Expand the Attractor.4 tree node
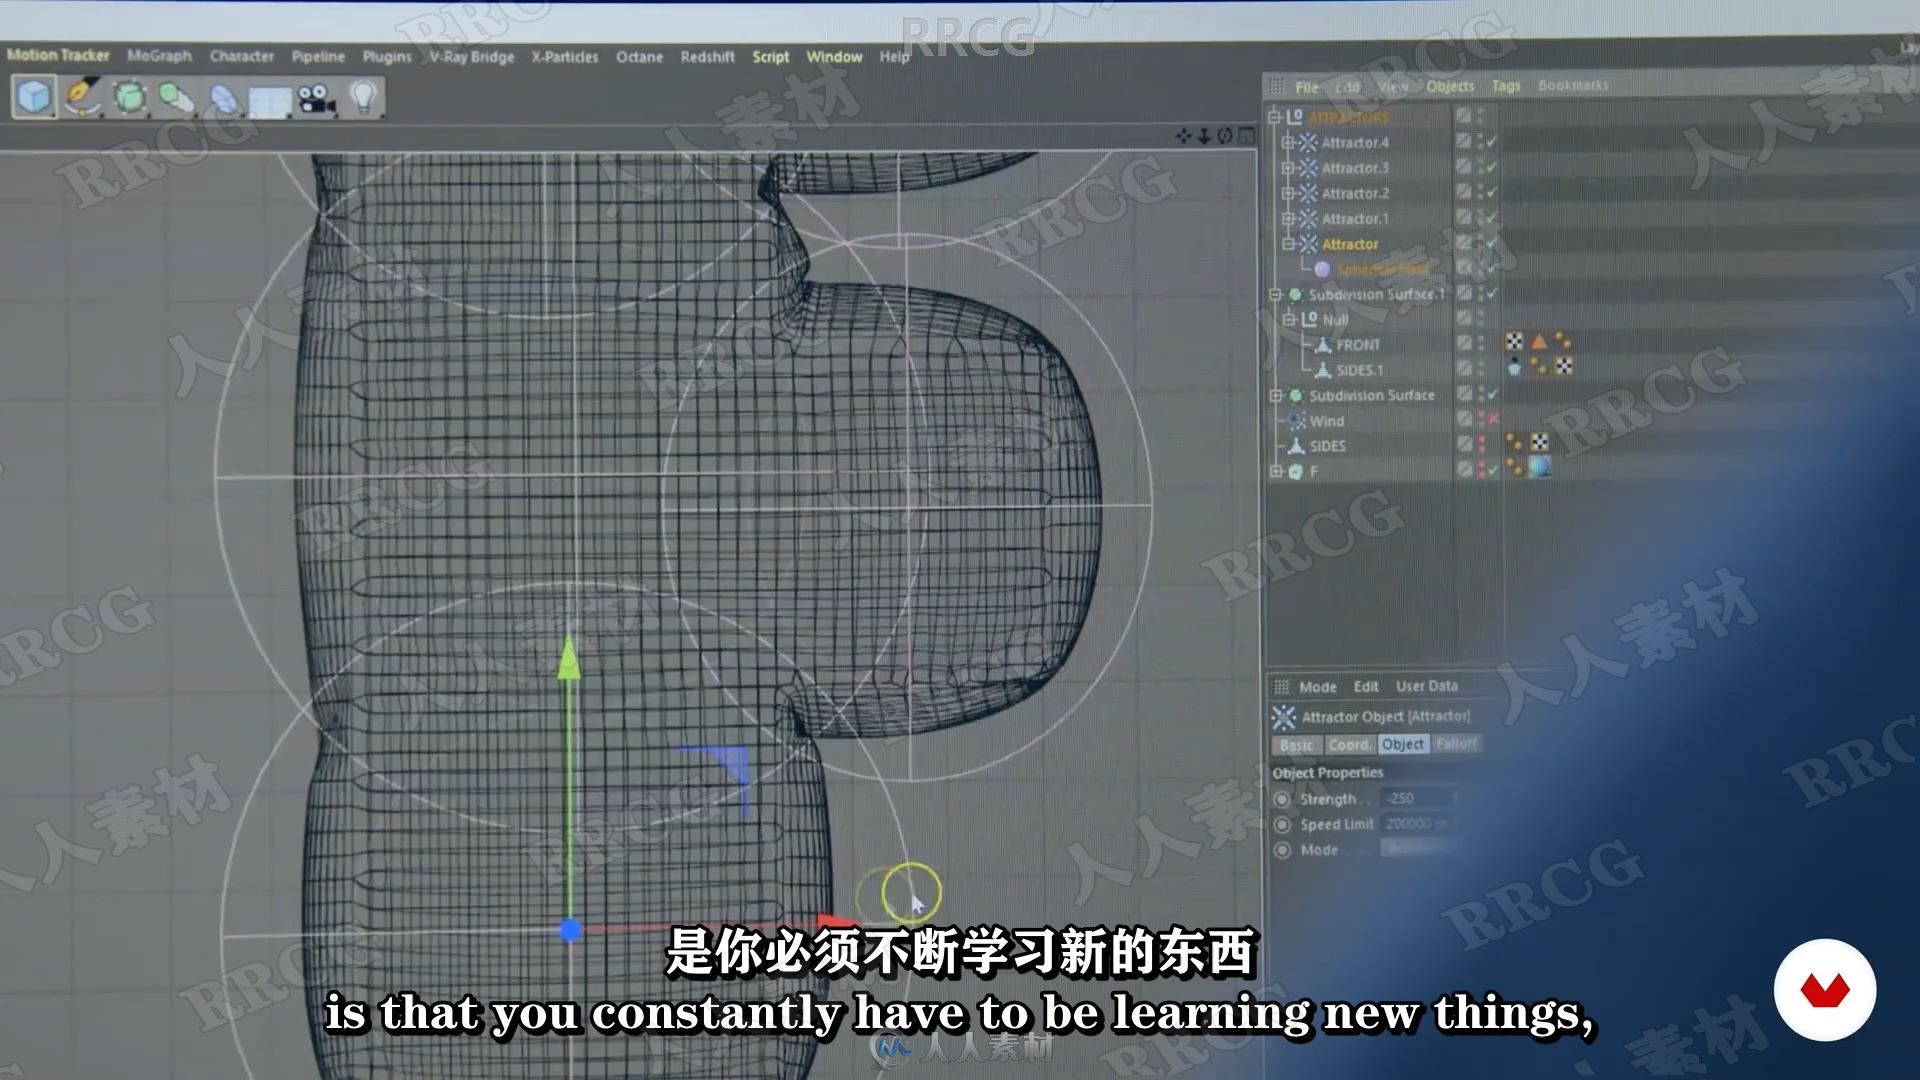The height and width of the screenshot is (1080, 1920). [x=1288, y=142]
